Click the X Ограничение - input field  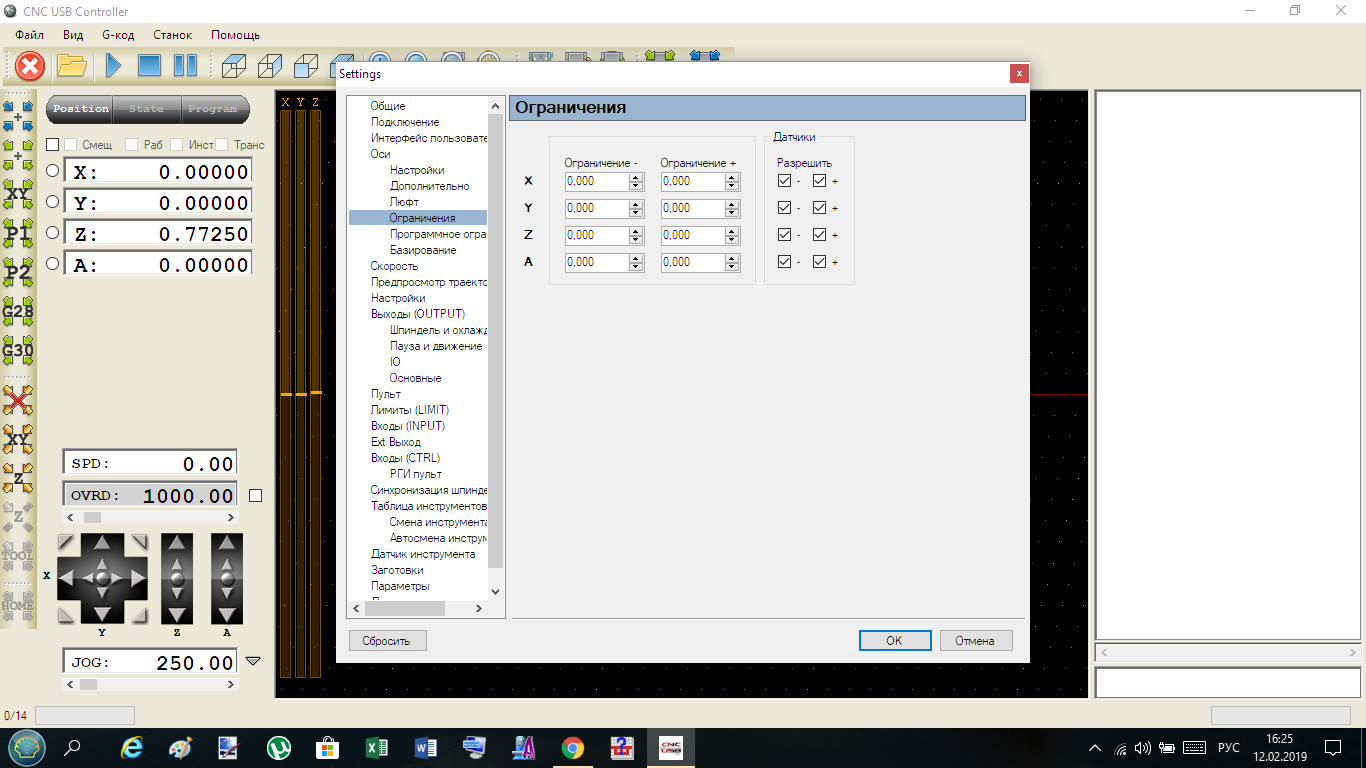pos(597,181)
